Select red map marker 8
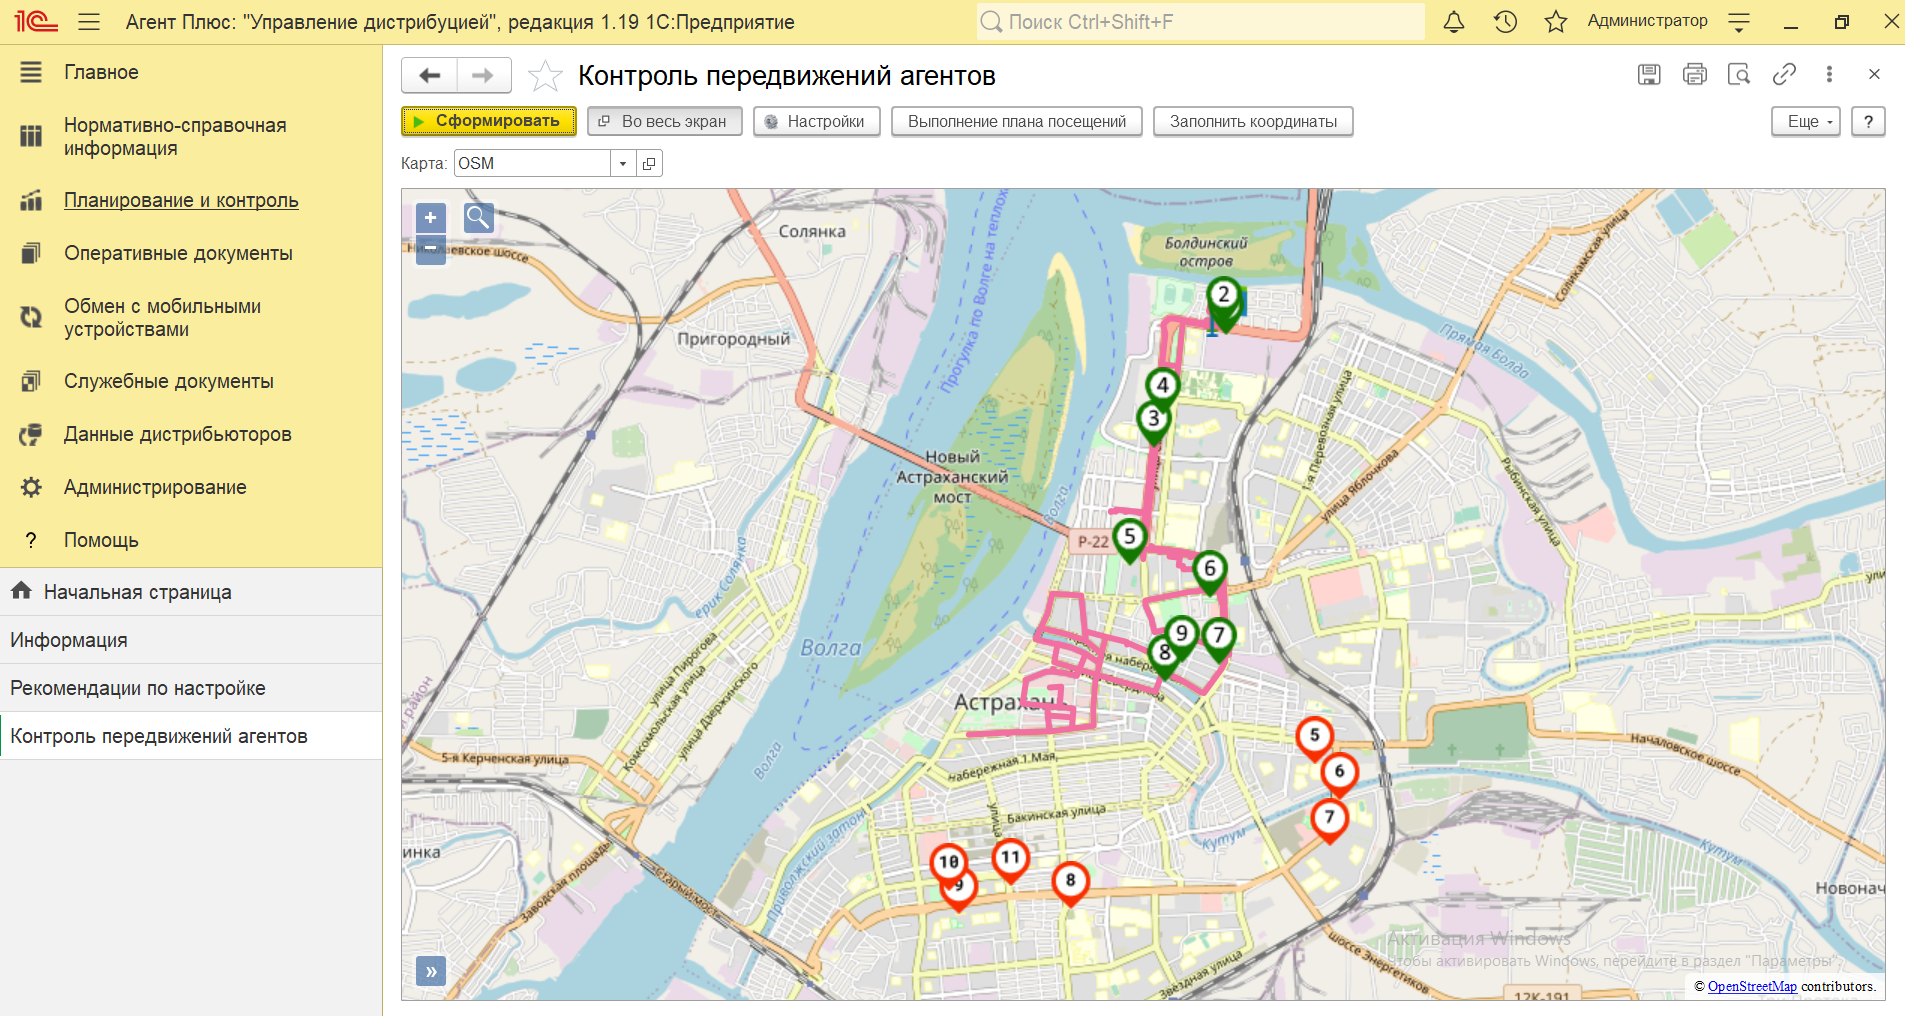1905x1016 pixels. click(x=1071, y=881)
